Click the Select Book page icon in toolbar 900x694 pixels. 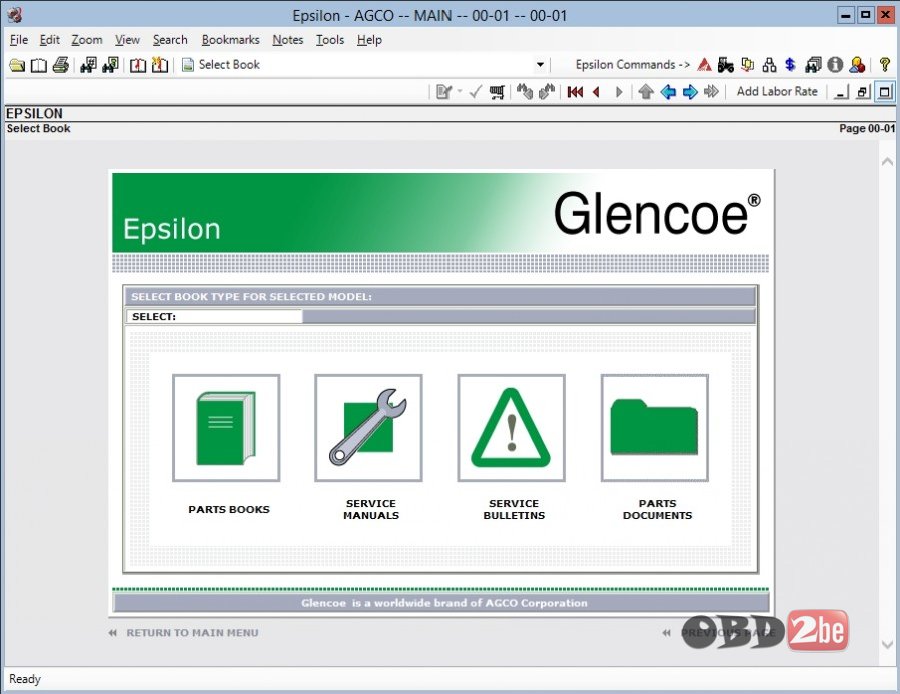188,65
